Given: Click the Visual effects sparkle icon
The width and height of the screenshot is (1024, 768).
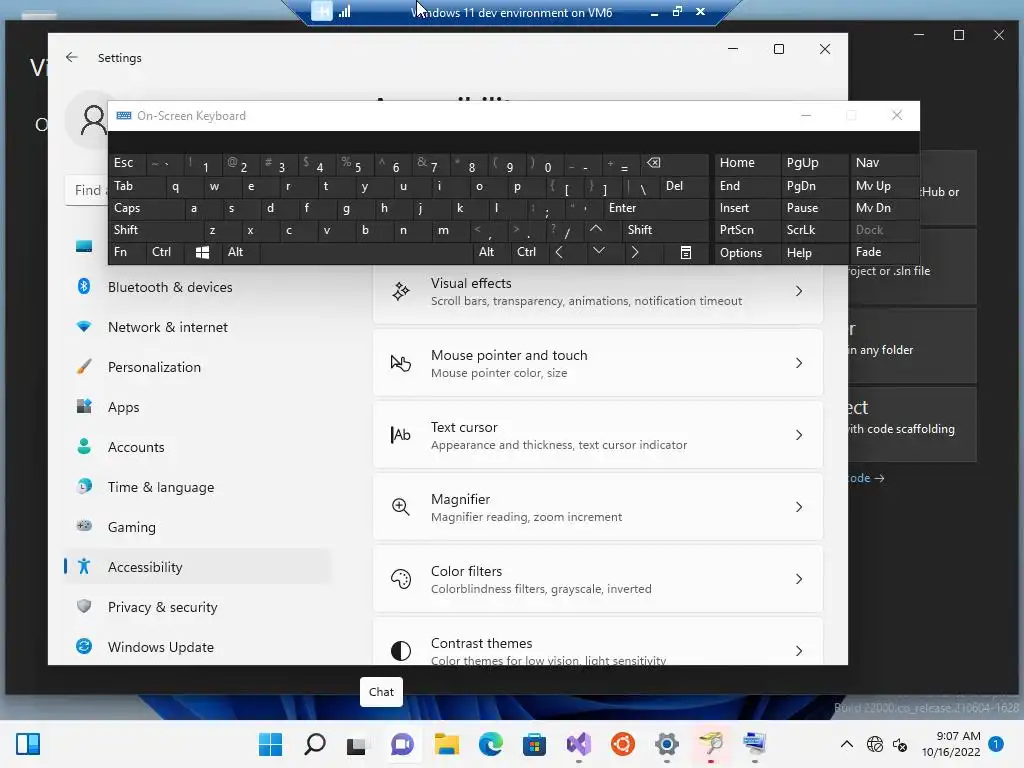Looking at the screenshot, I should [x=400, y=291].
